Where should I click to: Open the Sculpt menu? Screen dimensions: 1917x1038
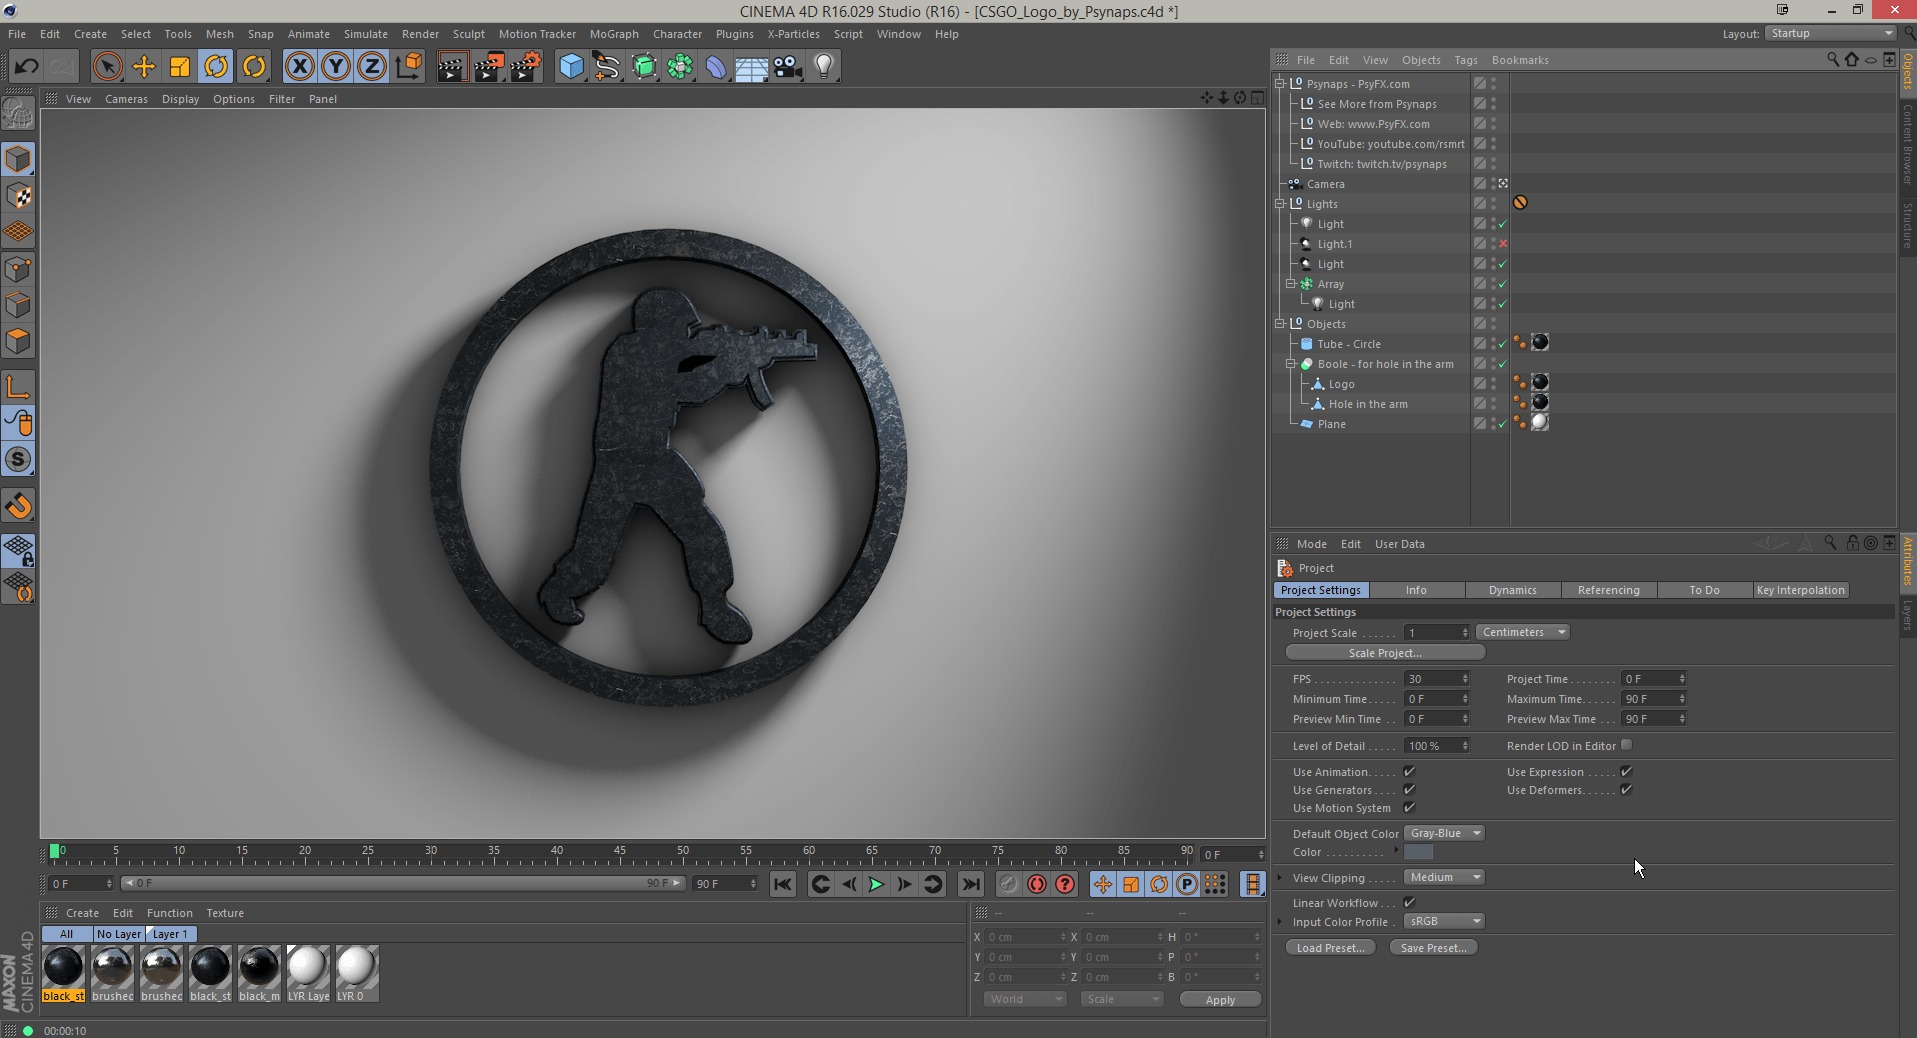468,34
